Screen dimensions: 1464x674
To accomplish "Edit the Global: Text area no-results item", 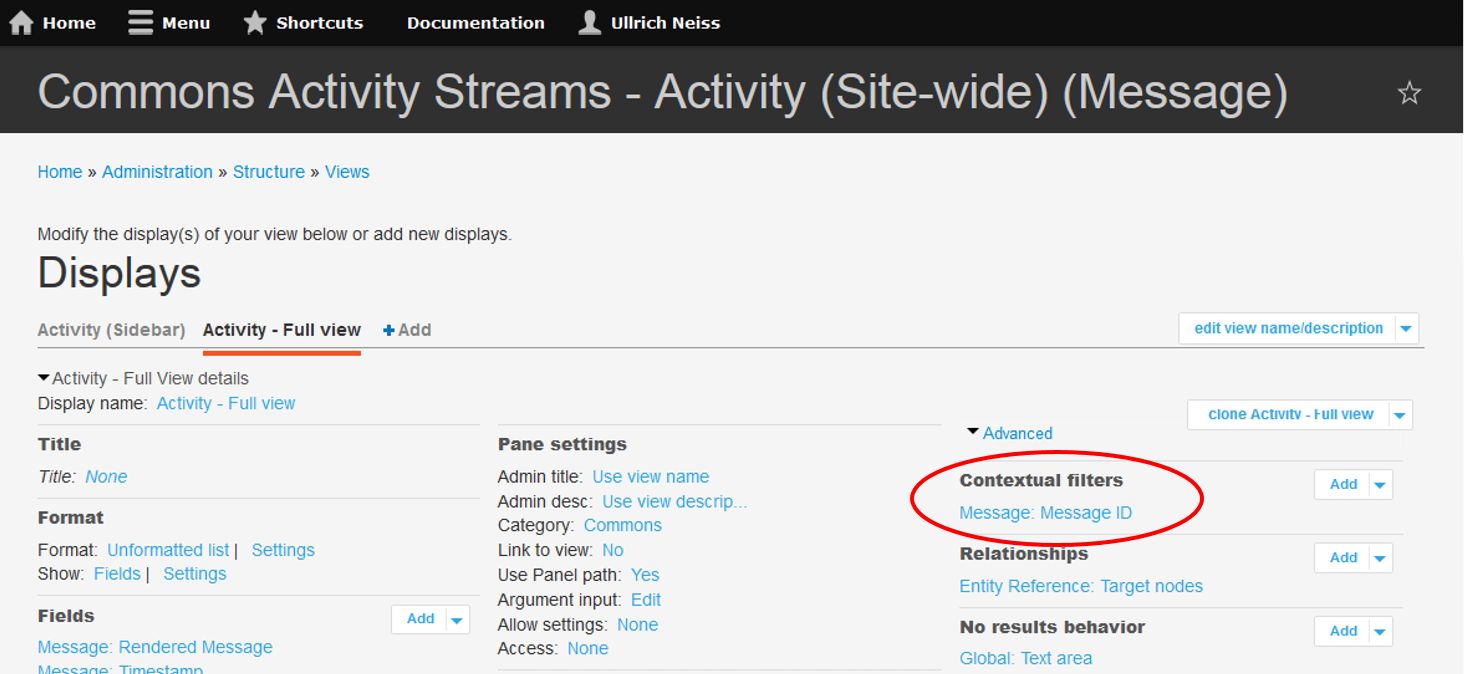I will click(1026, 658).
